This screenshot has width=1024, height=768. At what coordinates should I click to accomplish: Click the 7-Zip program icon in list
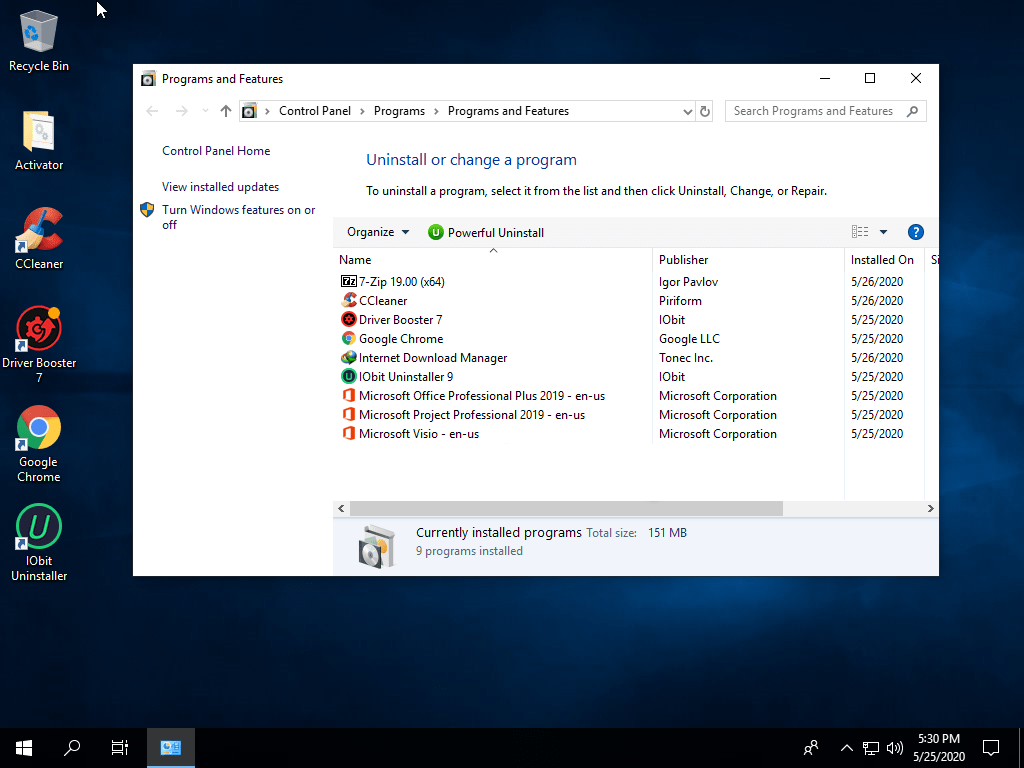349,281
